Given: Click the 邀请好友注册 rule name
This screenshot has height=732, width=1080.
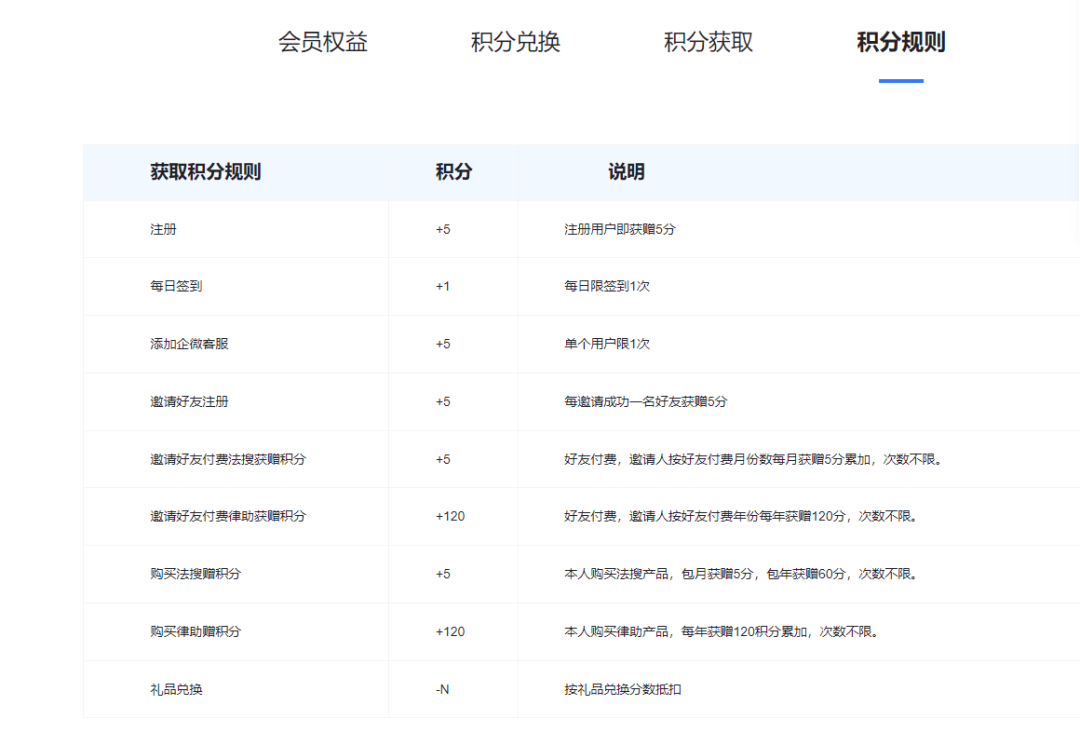Looking at the screenshot, I should click(189, 401).
